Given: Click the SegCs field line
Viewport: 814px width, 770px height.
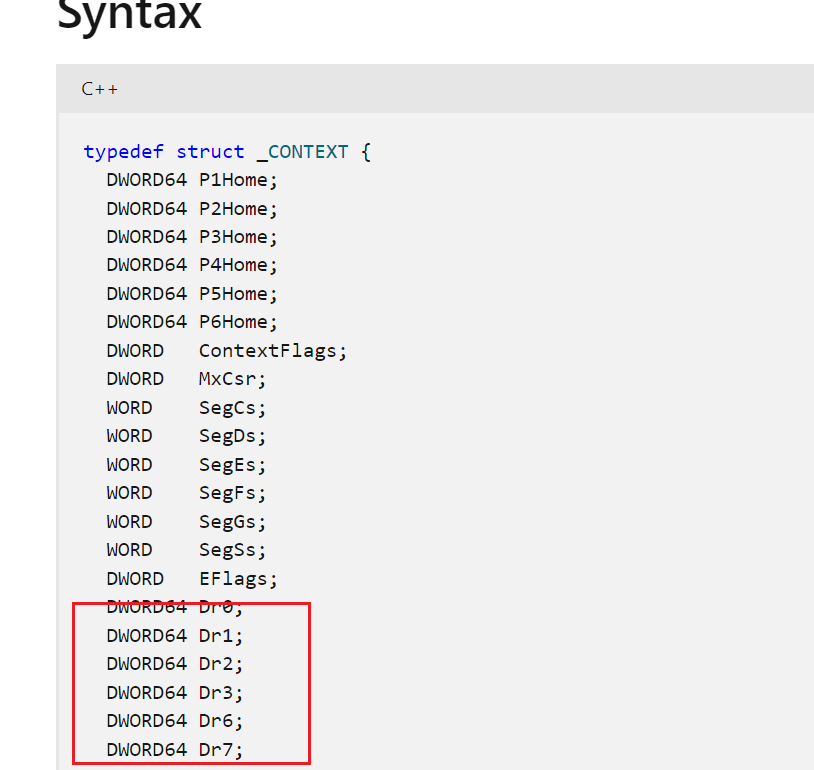Looking at the screenshot, I should point(186,408).
